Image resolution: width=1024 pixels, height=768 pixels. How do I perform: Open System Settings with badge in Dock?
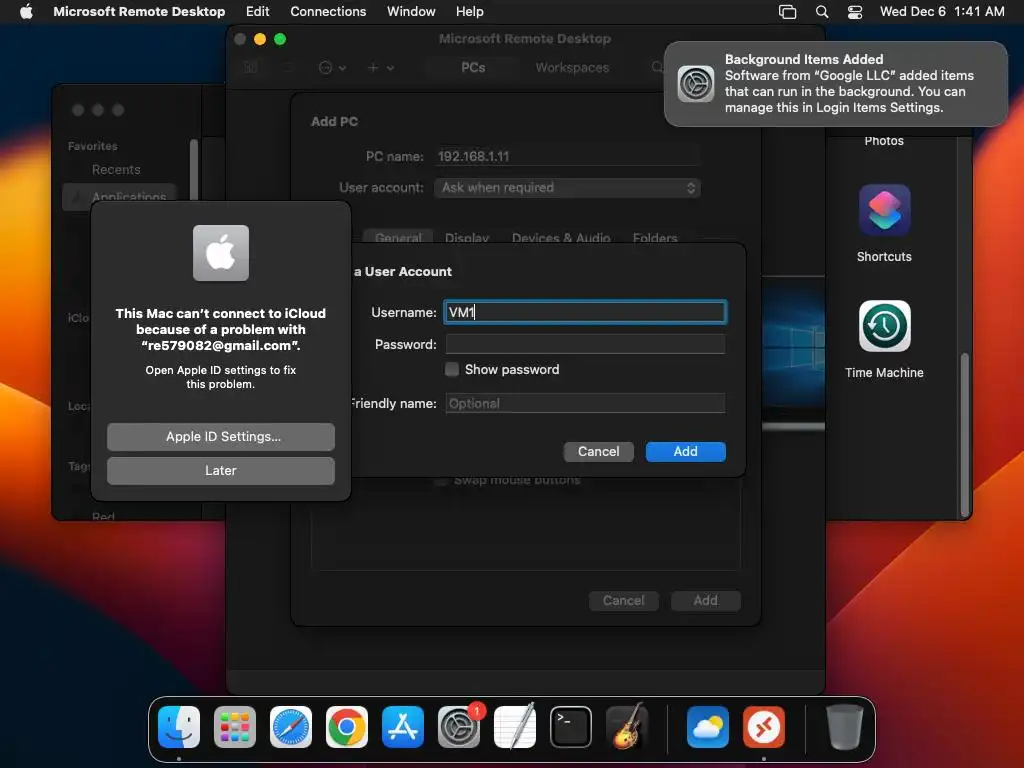coord(459,727)
